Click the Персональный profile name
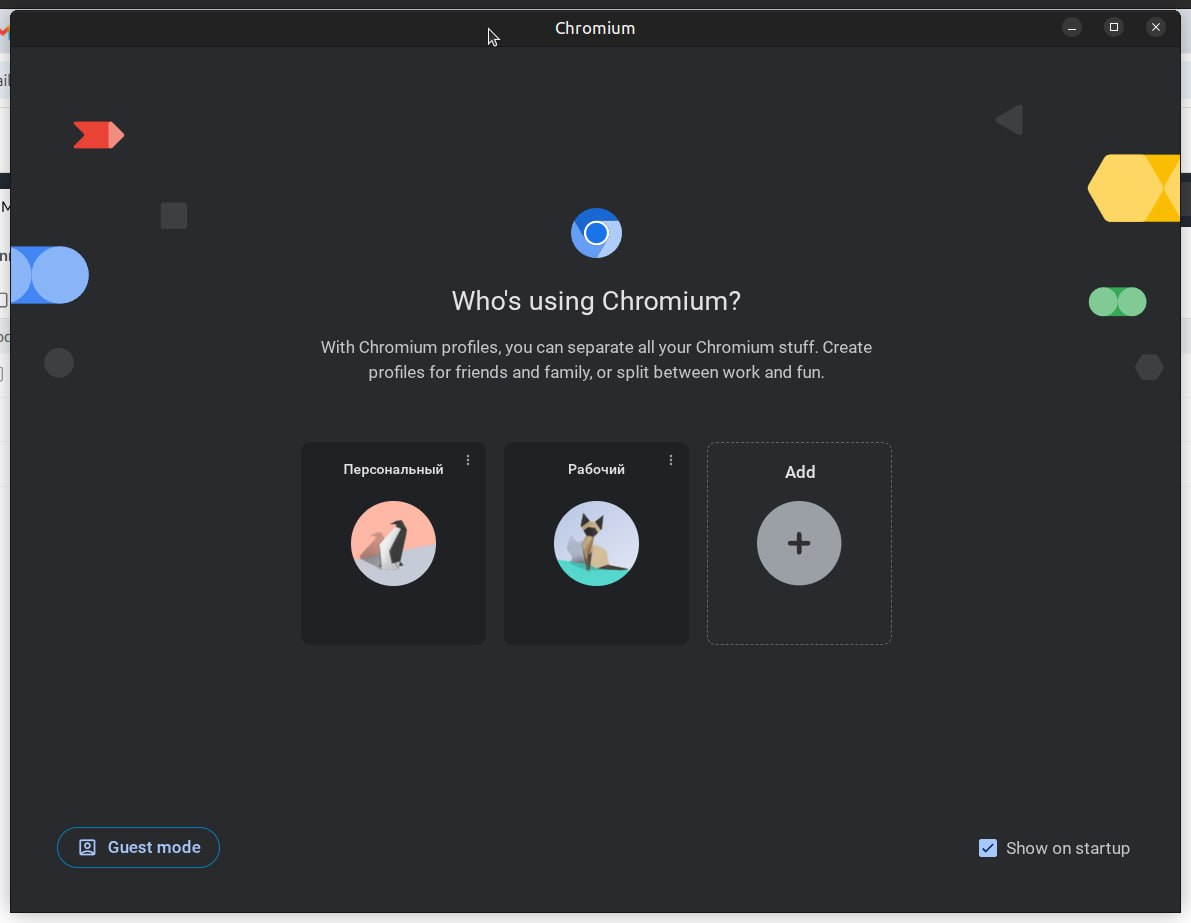The image size is (1191, 923). (x=393, y=469)
